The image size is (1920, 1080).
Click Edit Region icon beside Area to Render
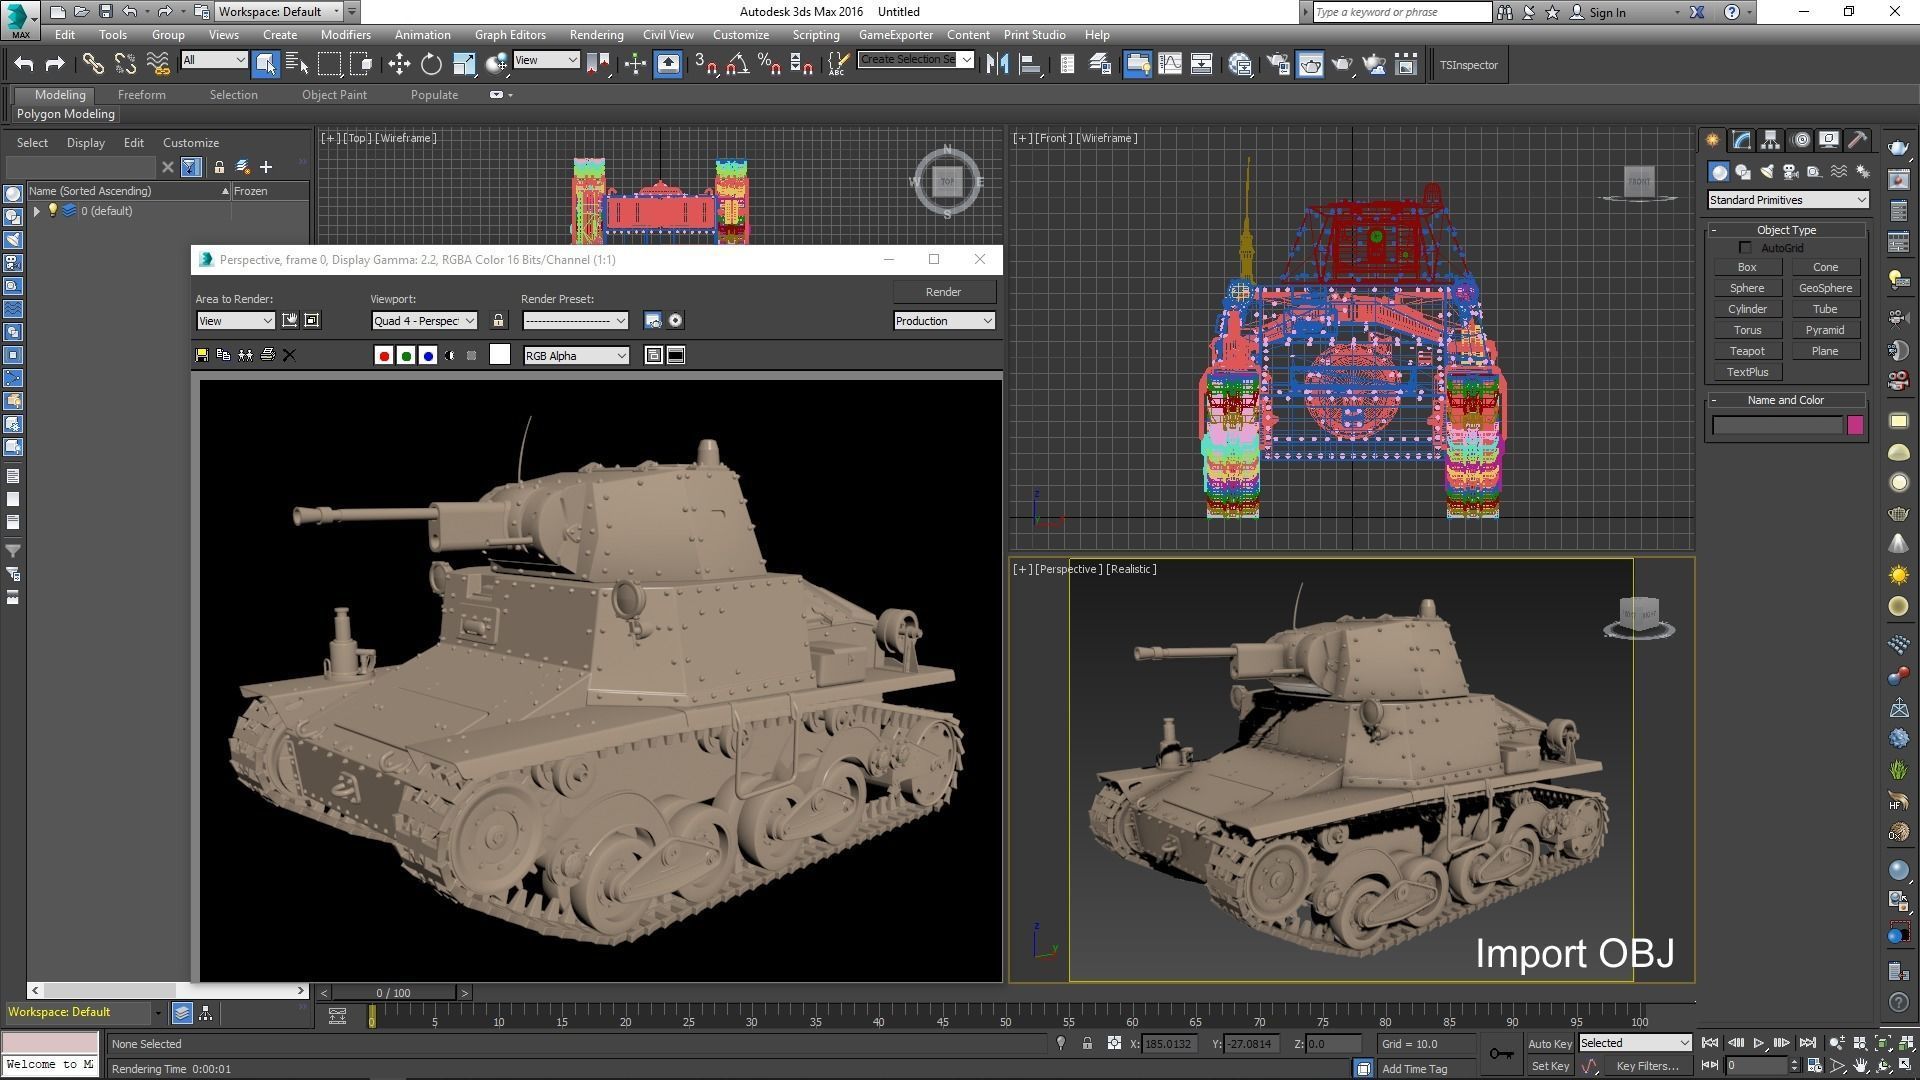point(290,320)
